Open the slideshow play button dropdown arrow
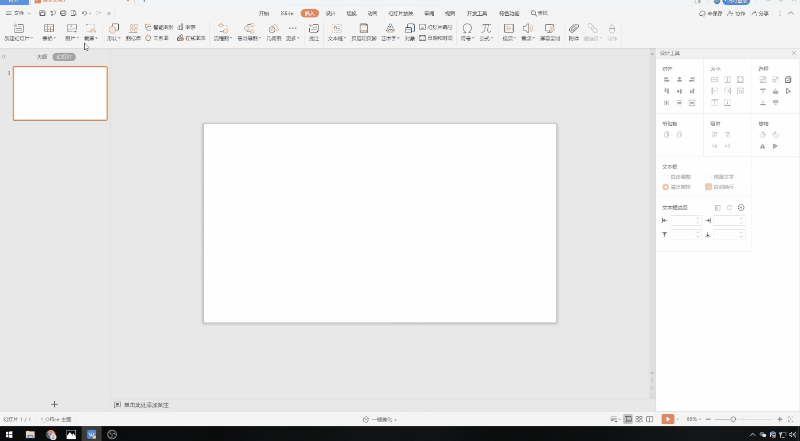The image size is (800, 441). click(x=678, y=420)
